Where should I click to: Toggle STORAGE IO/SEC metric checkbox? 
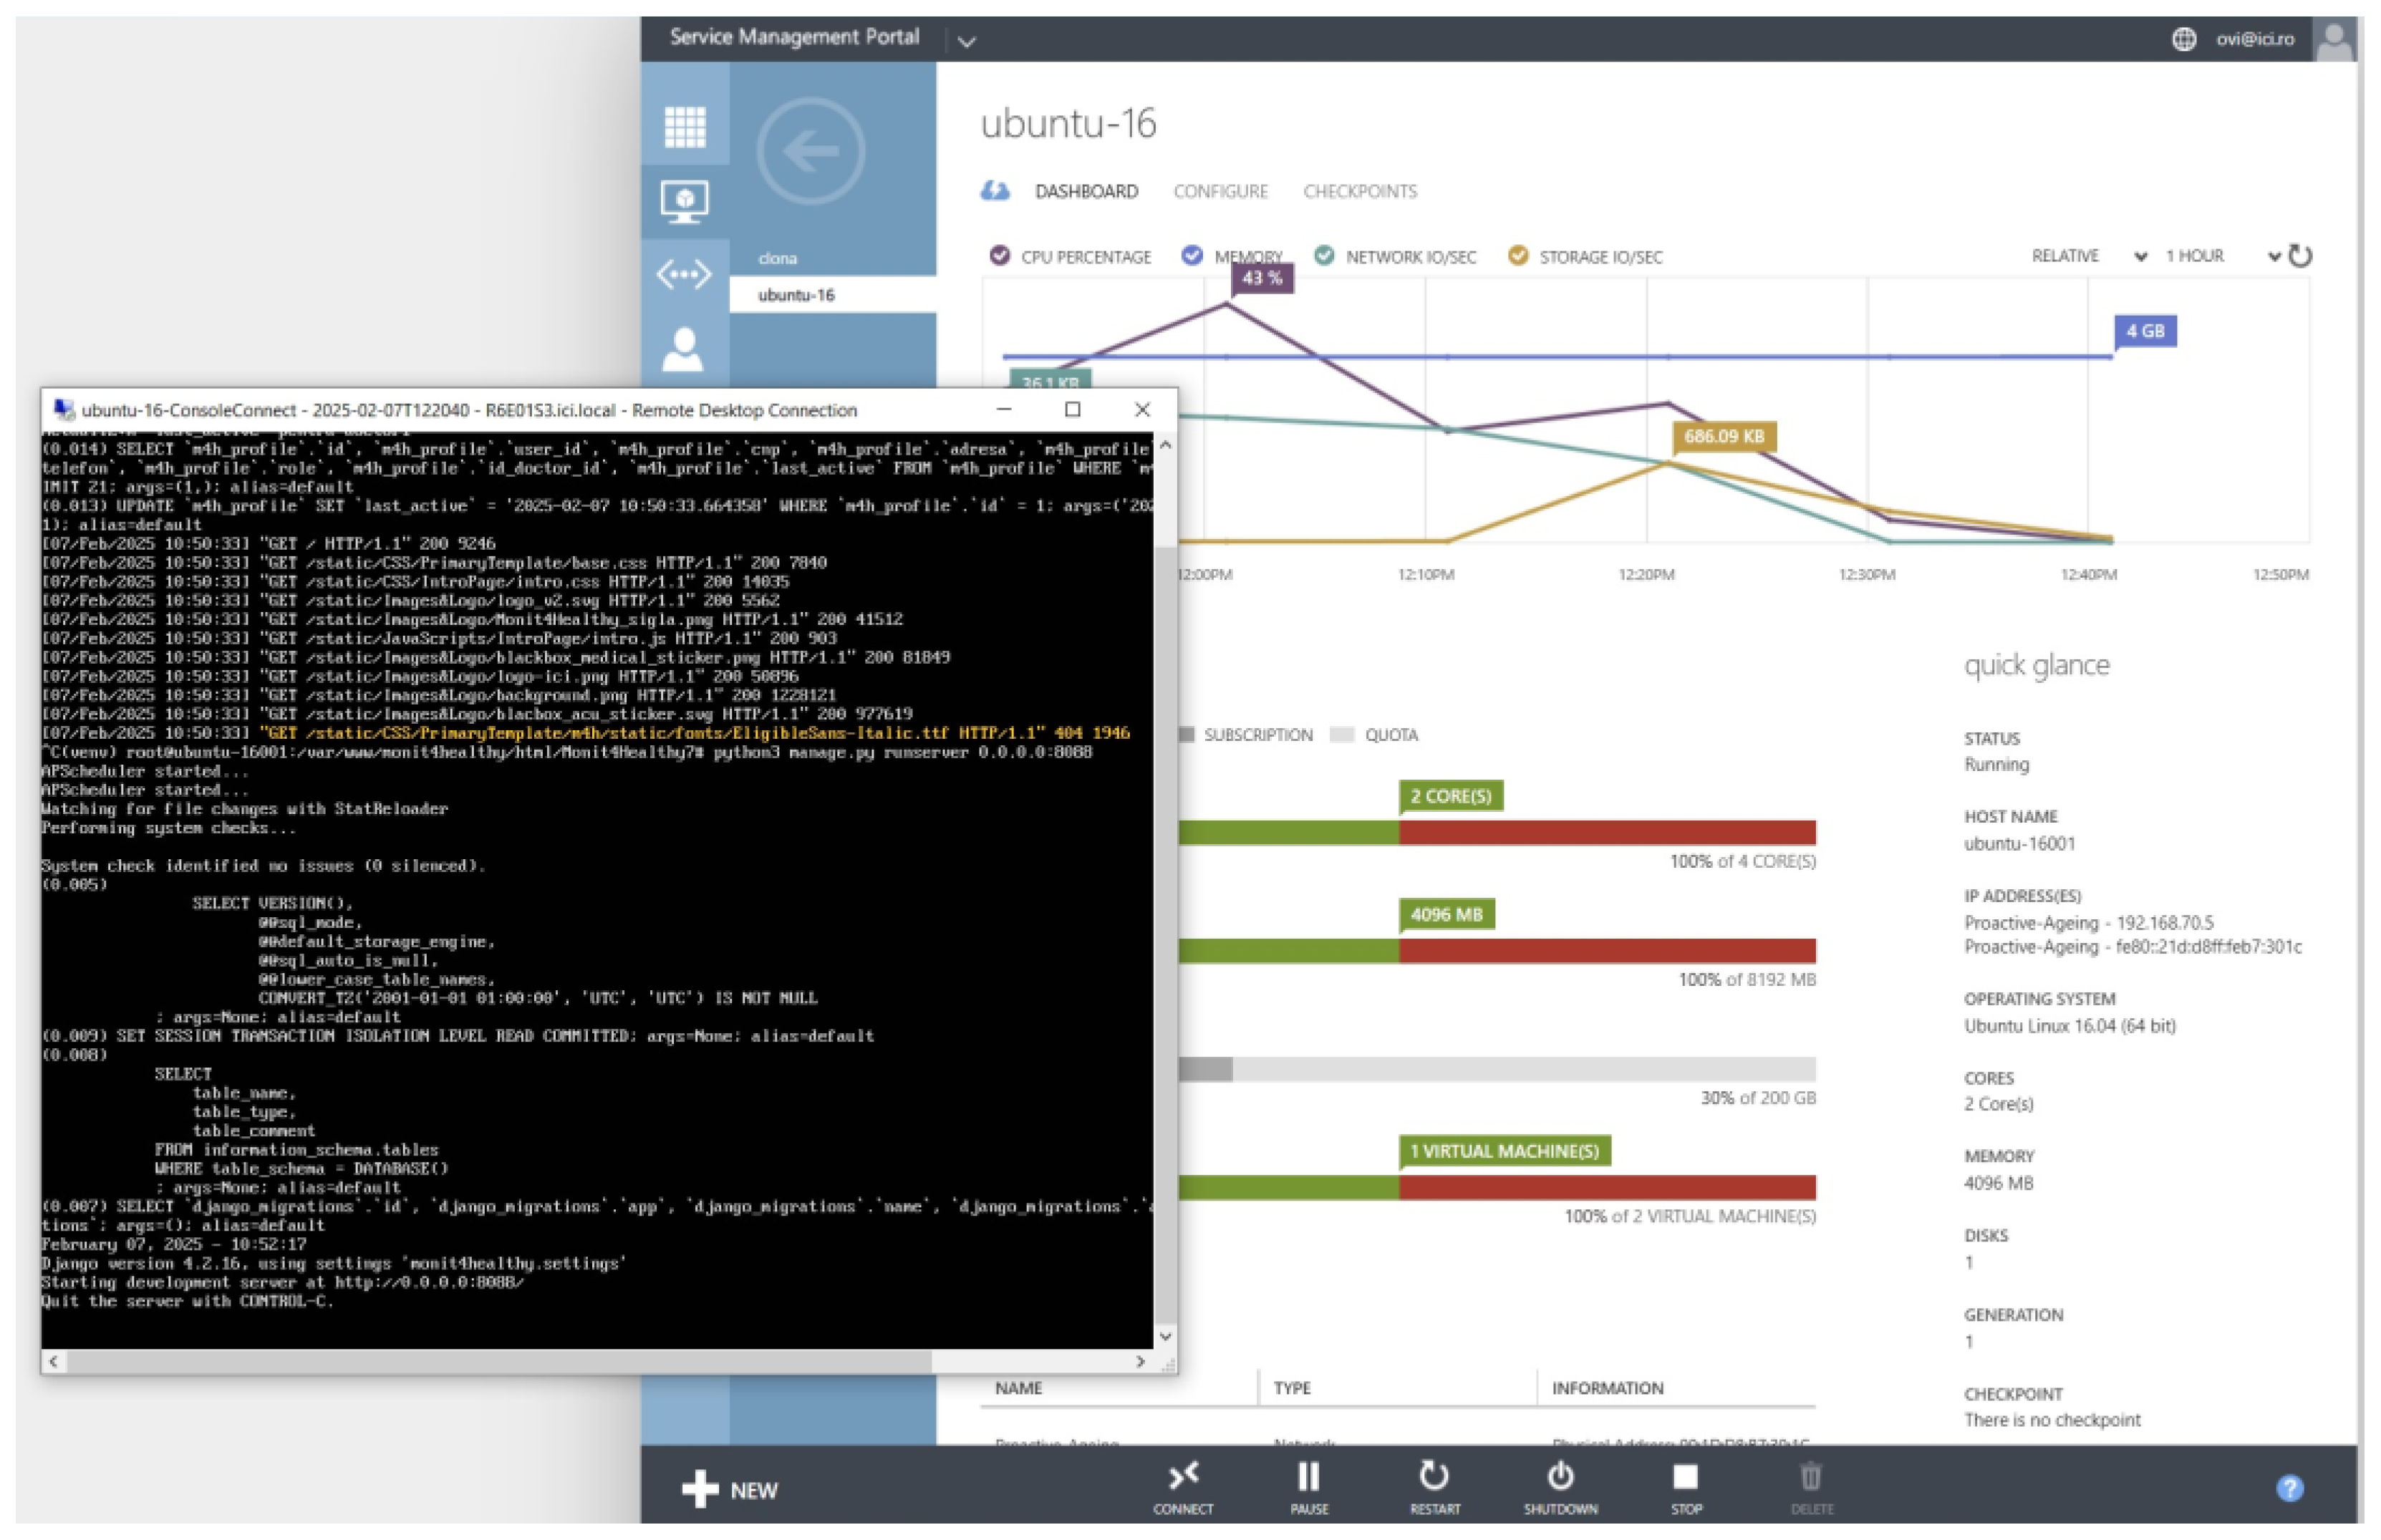1517,256
